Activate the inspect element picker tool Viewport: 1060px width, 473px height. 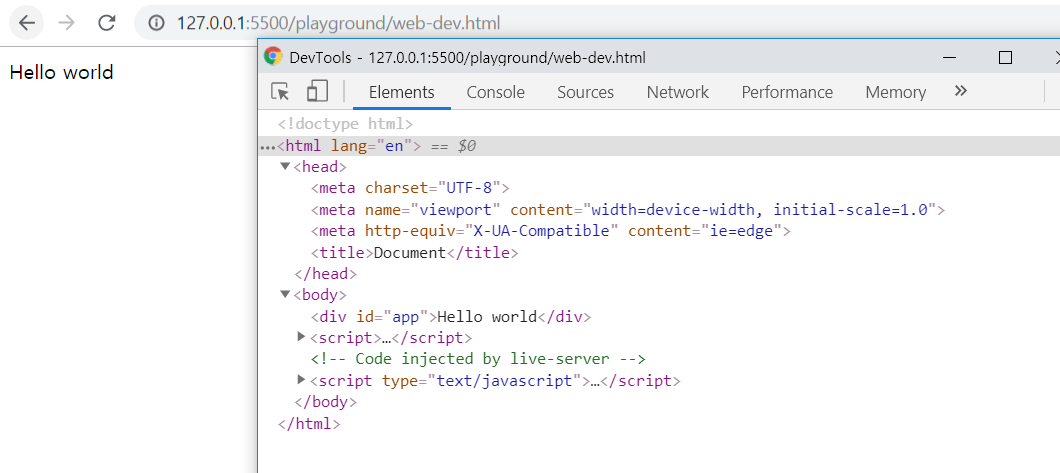tap(280, 92)
